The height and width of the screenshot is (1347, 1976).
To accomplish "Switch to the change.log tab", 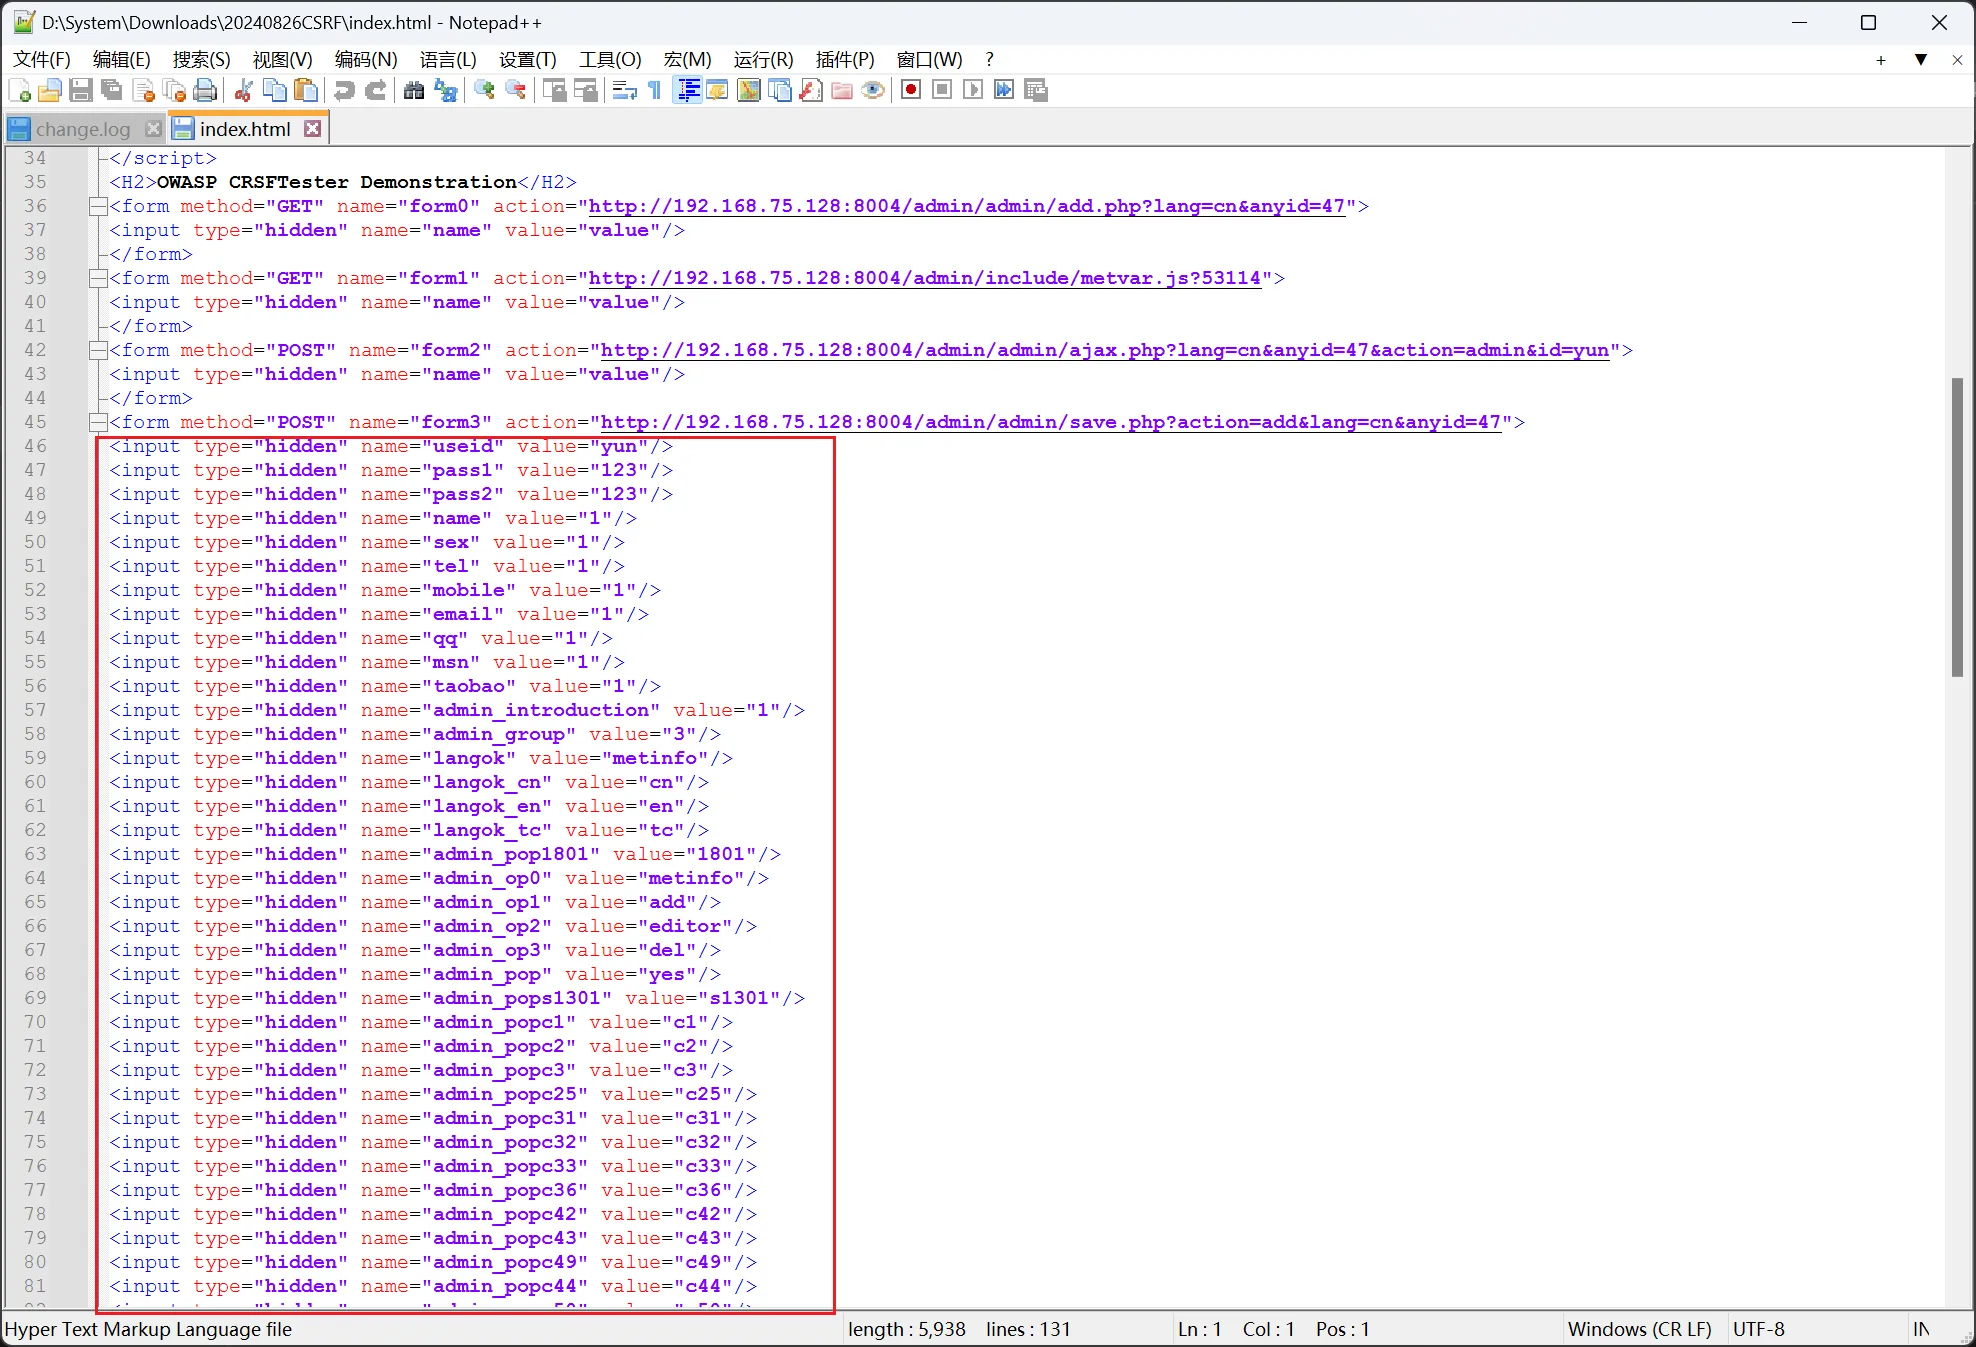I will [x=83, y=129].
